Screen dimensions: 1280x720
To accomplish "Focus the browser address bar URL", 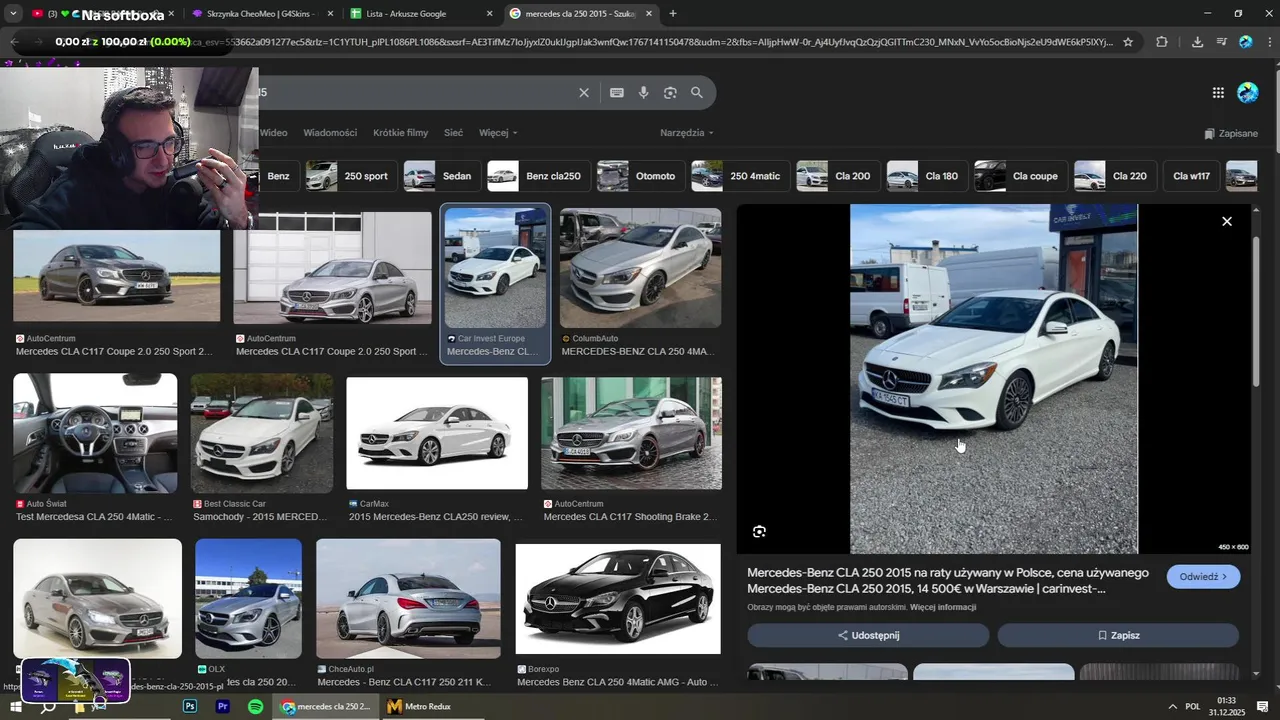I will (650, 42).
